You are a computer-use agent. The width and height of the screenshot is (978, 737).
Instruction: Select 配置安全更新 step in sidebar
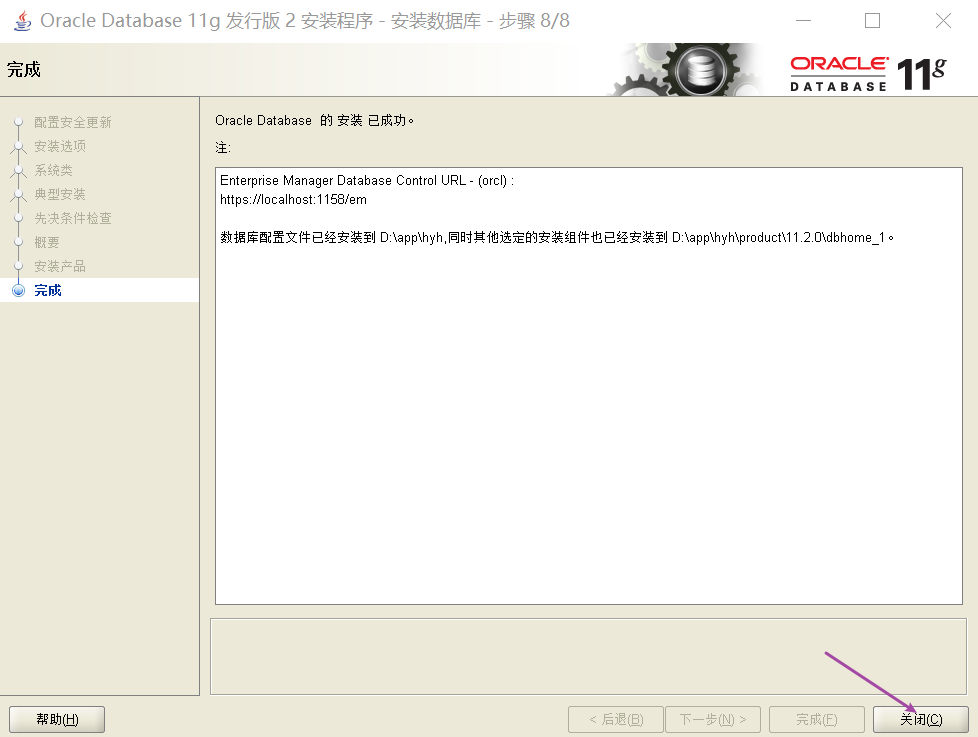point(72,122)
